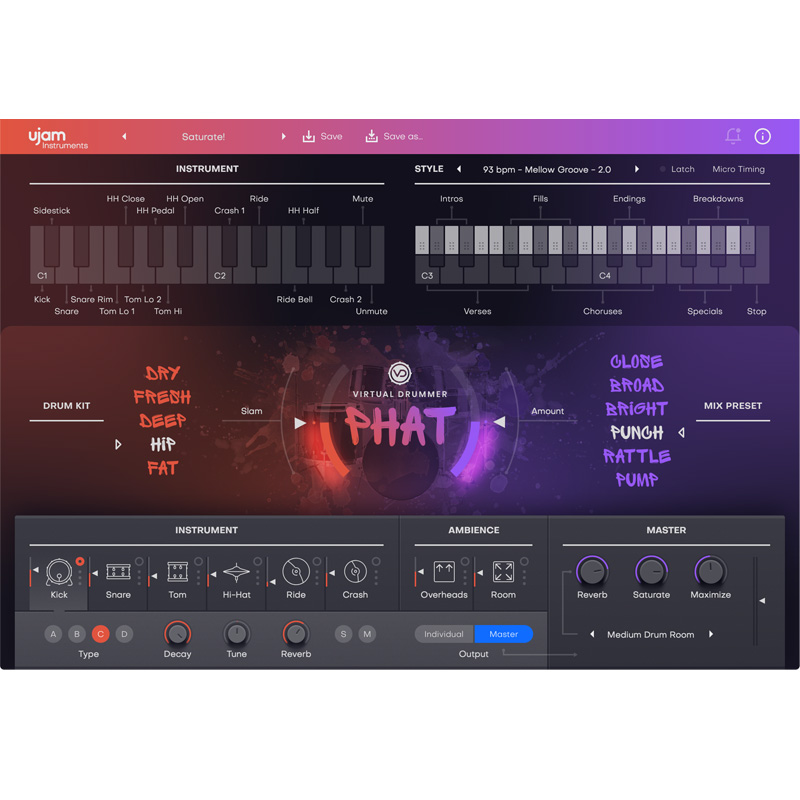Choose next reverb after Medium Drum Room
The width and height of the screenshot is (800, 800).
711,634
